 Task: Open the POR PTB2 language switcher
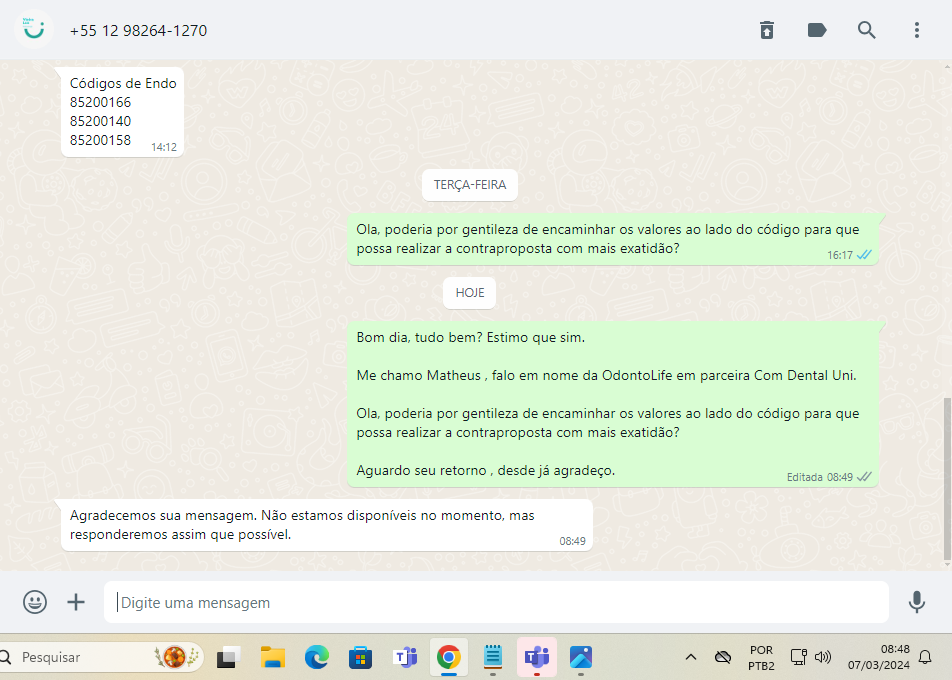pyautogui.click(x=760, y=657)
